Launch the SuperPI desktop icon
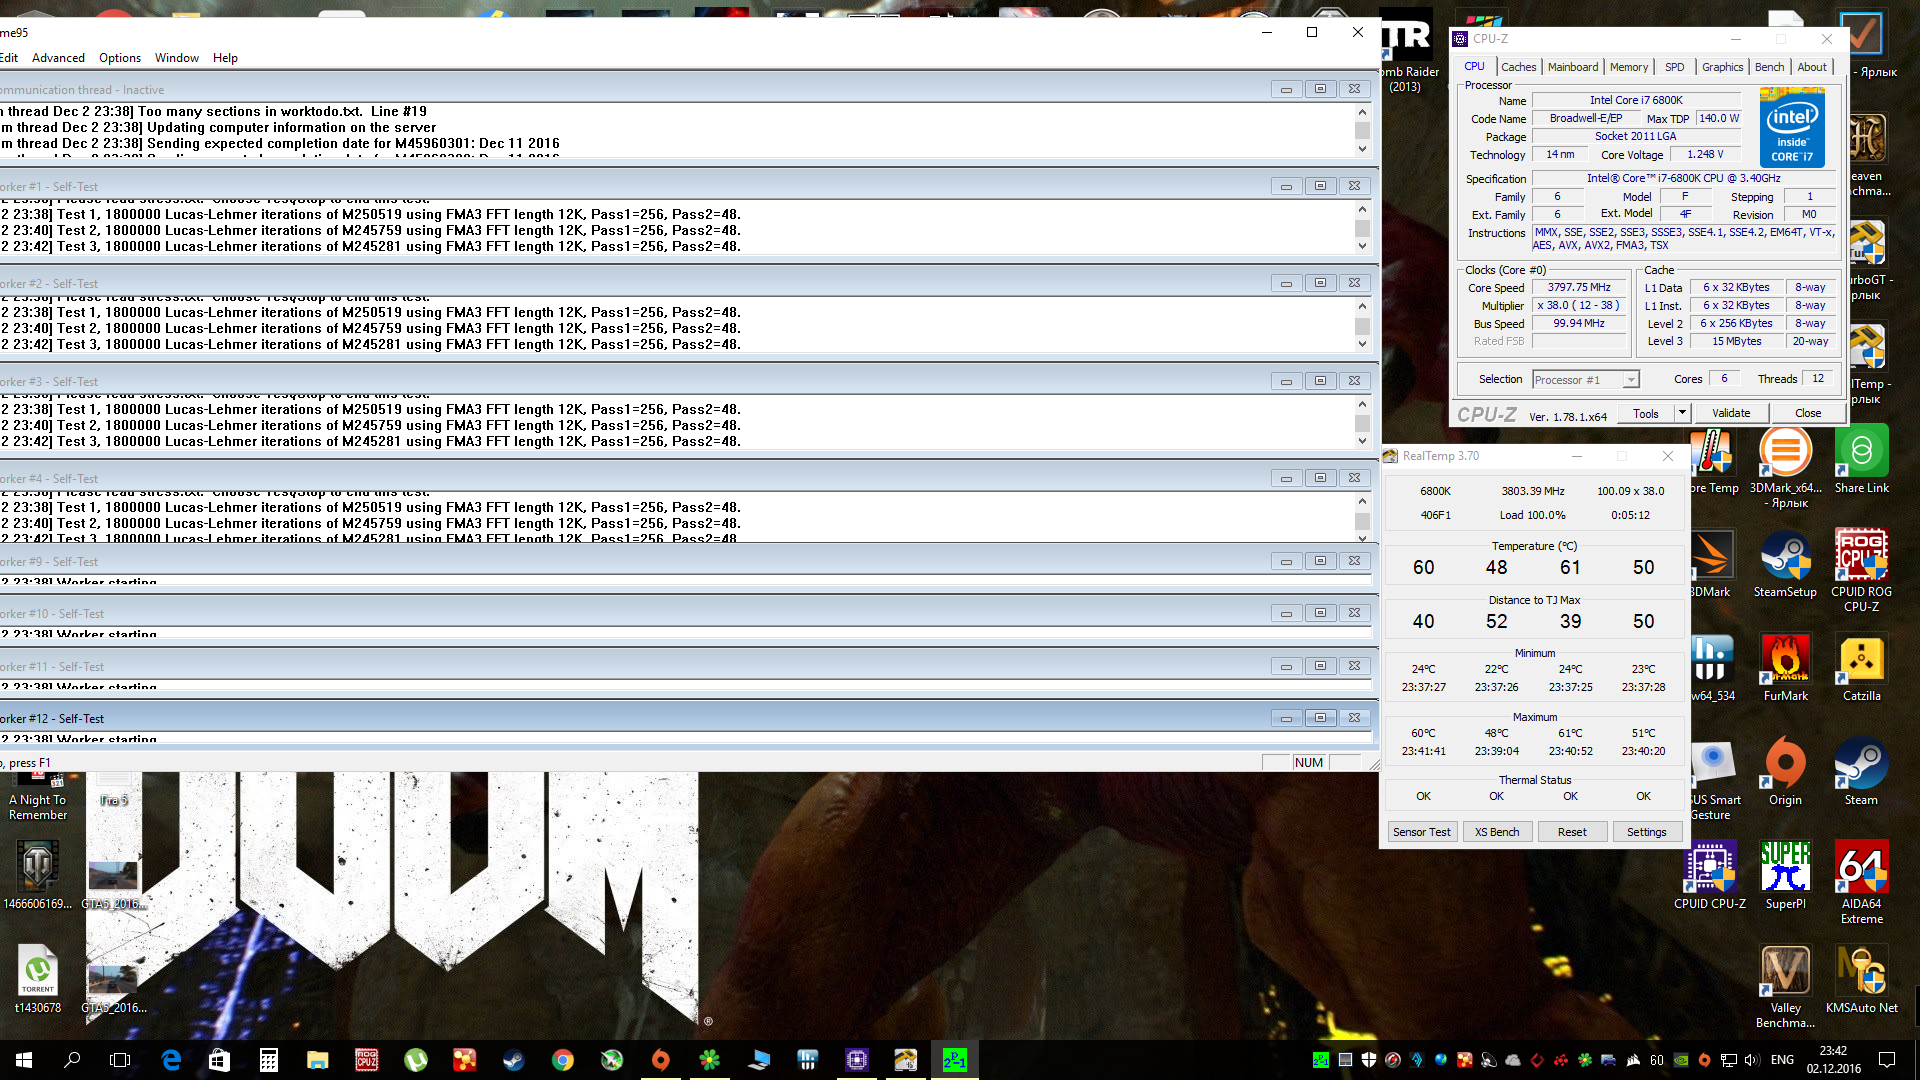Viewport: 1920px width, 1080px height. point(1785,868)
